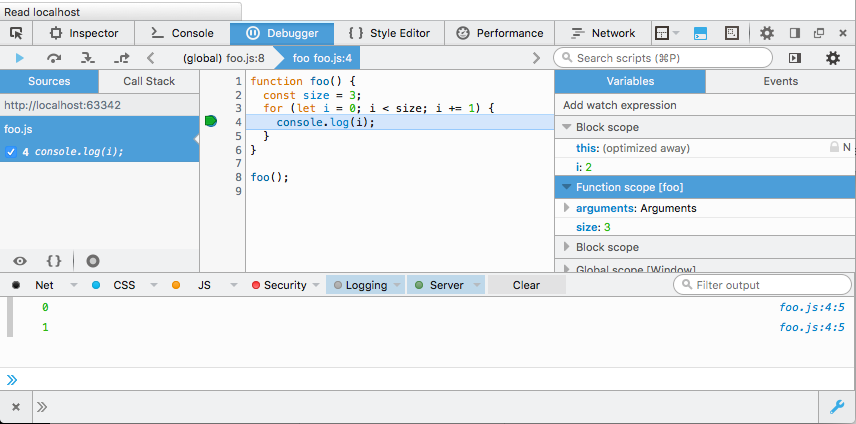Collapse the Function scope [foo] section

566,187
